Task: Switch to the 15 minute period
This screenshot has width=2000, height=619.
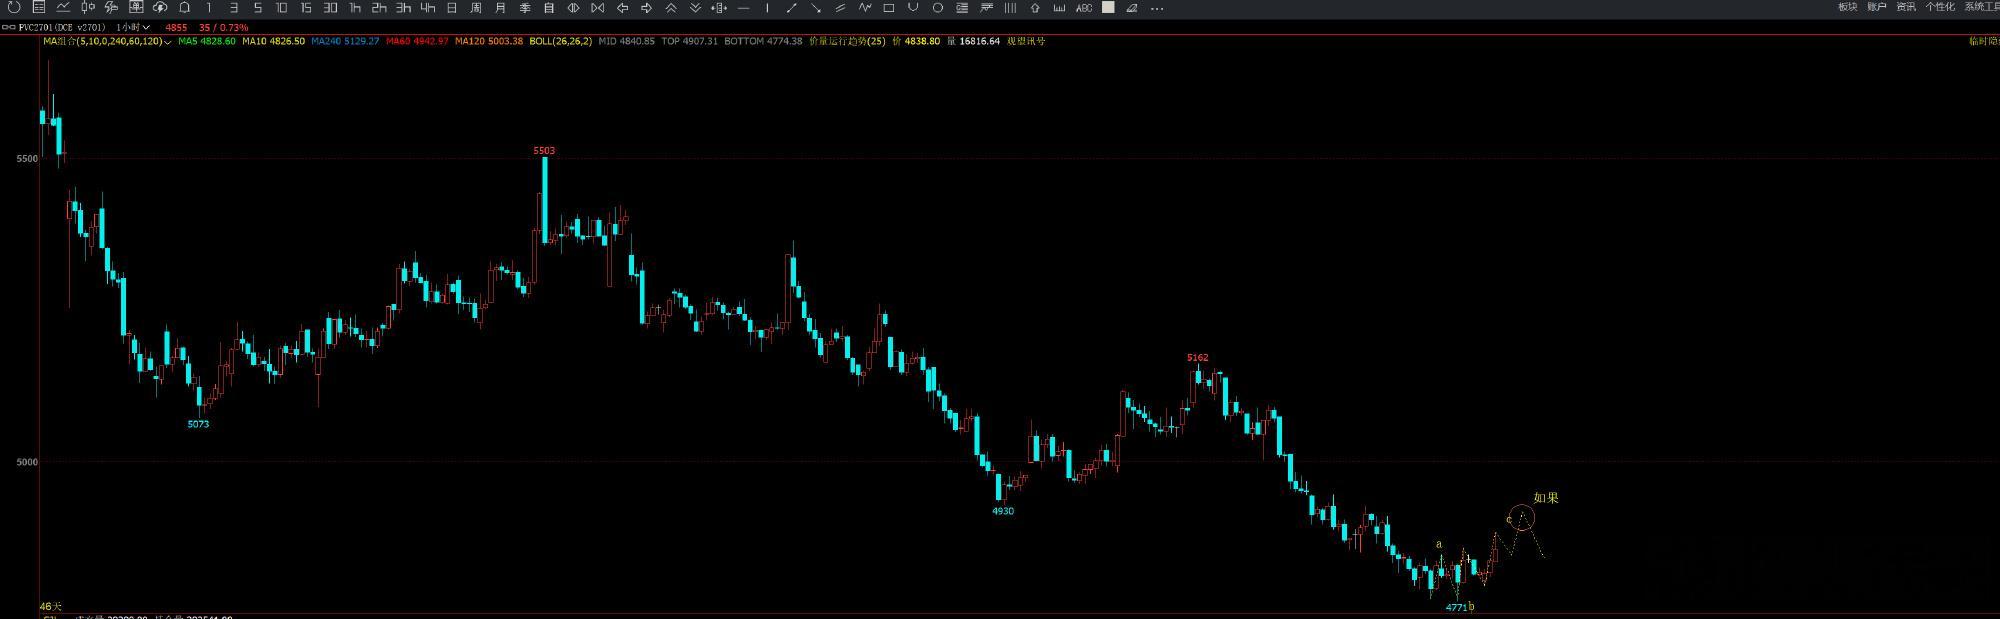Action: tap(306, 7)
